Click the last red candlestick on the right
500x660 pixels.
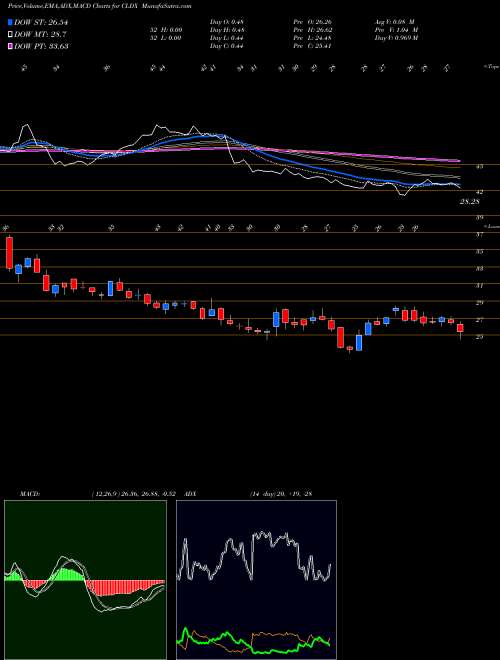point(460,328)
